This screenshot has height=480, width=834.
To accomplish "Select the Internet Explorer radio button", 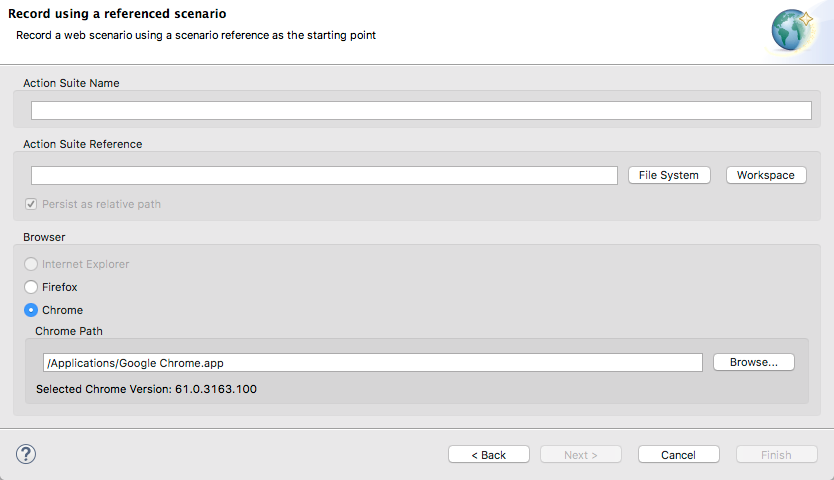I will click(31, 264).
